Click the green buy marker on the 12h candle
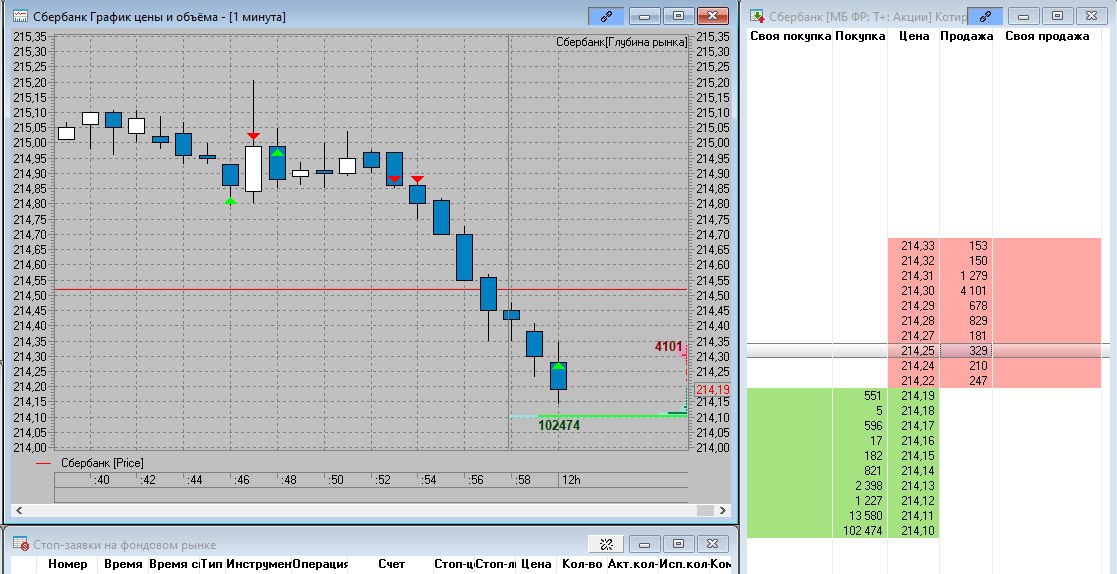Image resolution: width=1117 pixels, height=574 pixels. [559, 365]
